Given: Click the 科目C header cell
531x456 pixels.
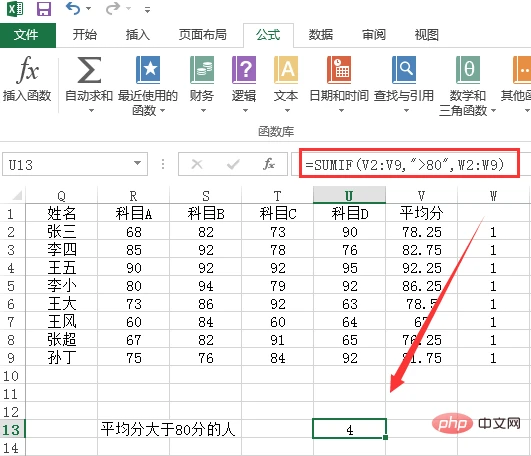Looking at the screenshot, I should coord(277,213).
